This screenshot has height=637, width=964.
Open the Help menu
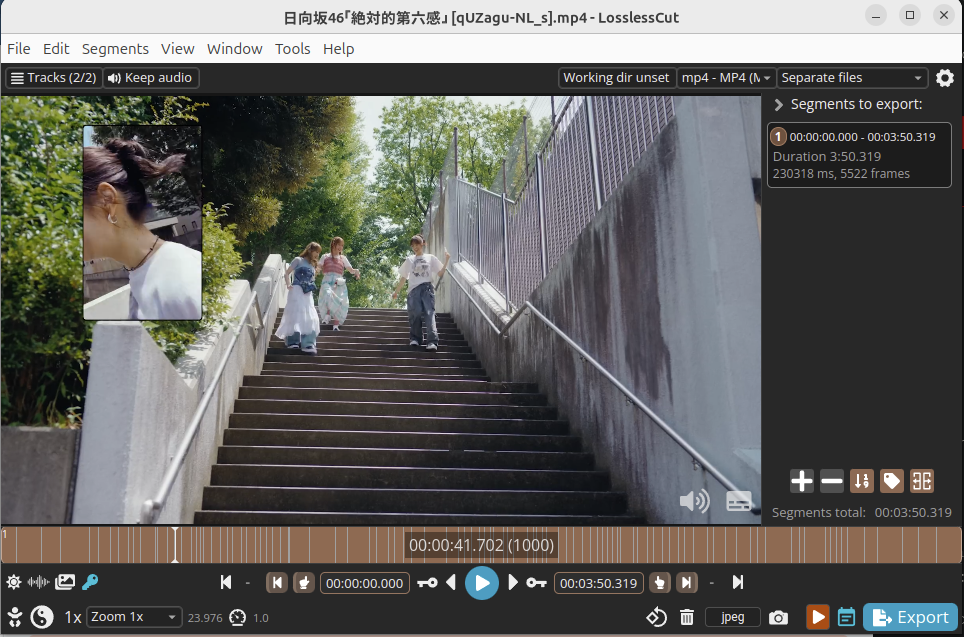pyautogui.click(x=338, y=49)
